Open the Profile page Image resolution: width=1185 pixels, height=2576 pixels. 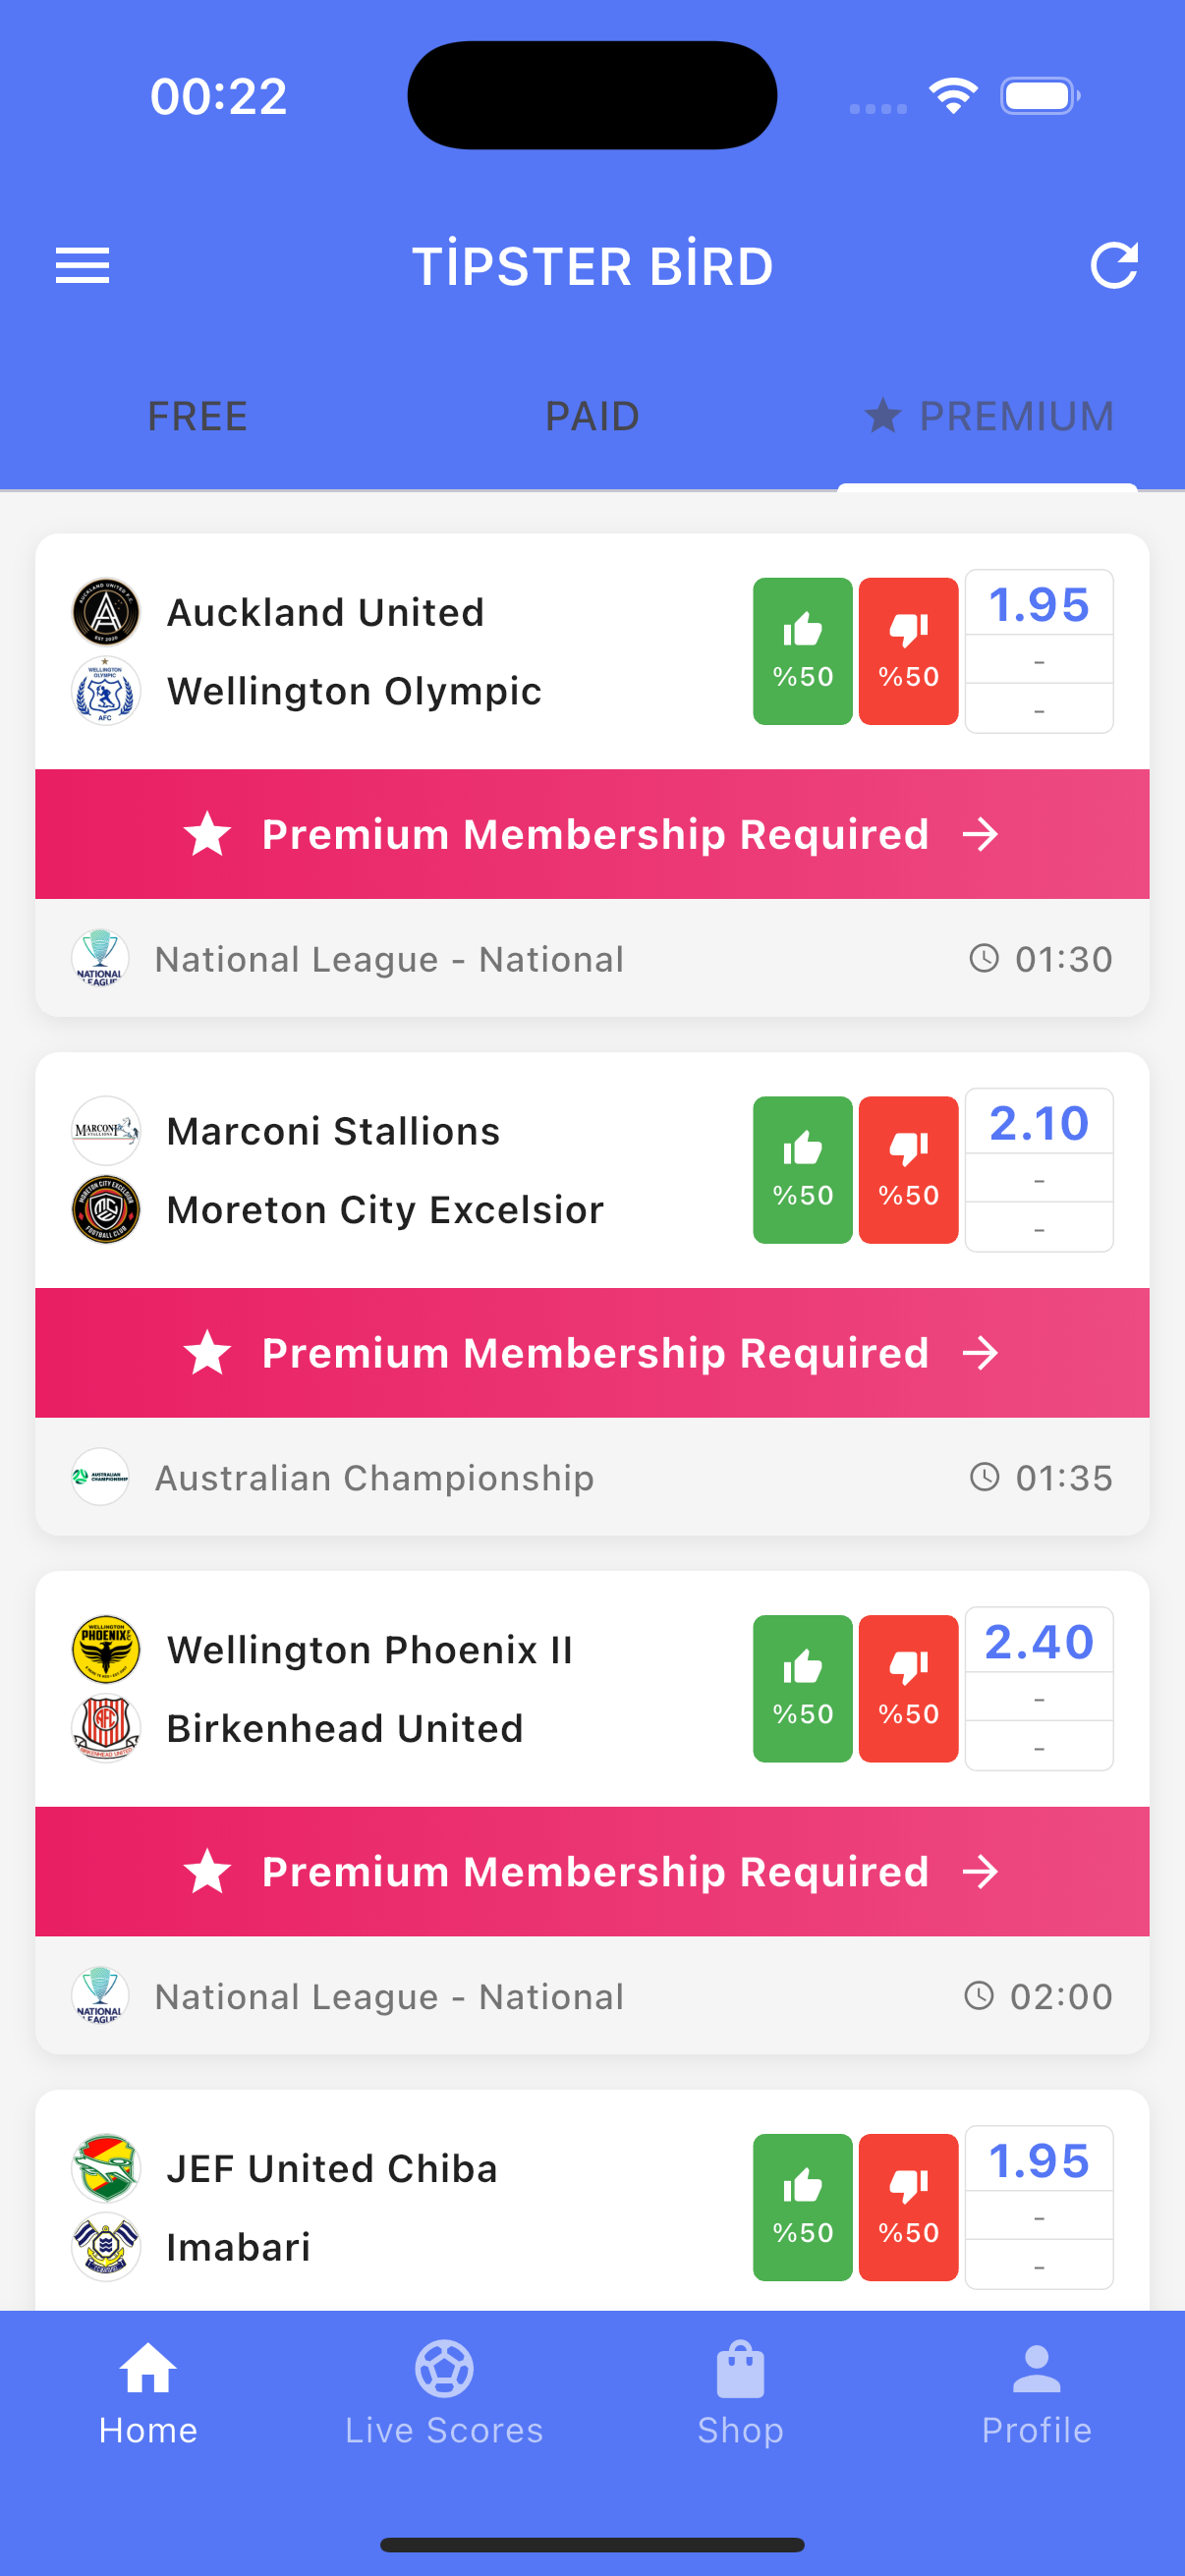[x=1036, y=2392]
